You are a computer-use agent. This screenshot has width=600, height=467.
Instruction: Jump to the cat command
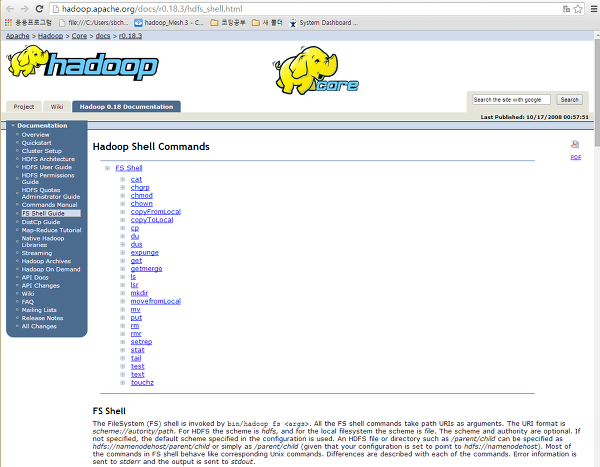136,180
